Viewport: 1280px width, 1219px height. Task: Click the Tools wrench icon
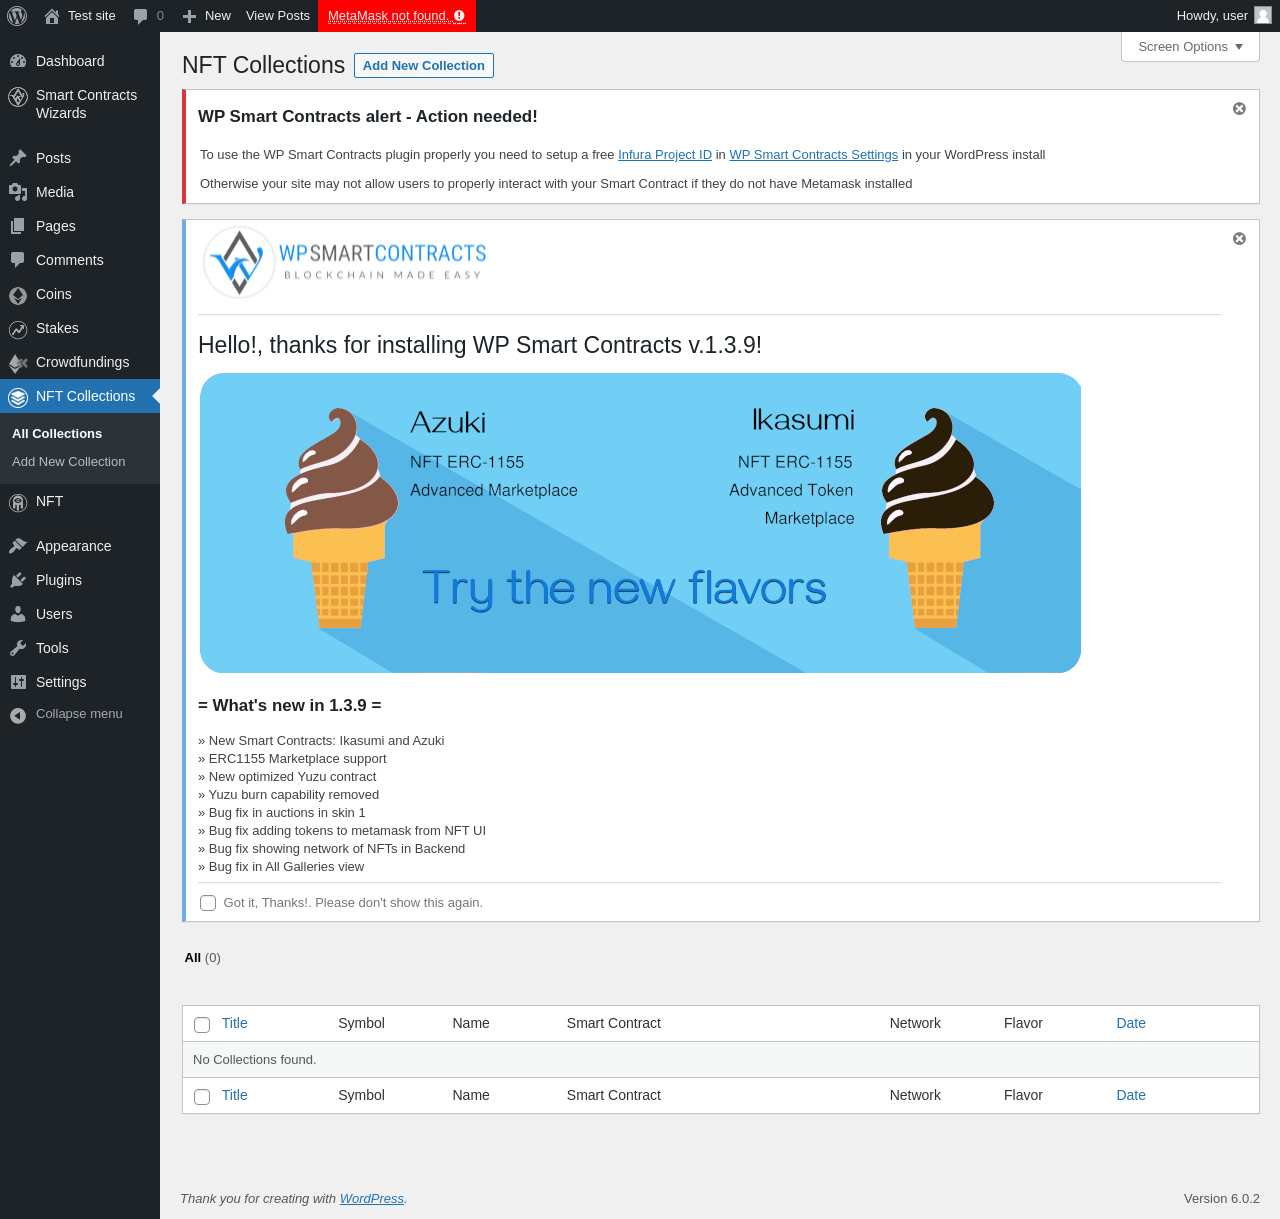tap(18, 648)
